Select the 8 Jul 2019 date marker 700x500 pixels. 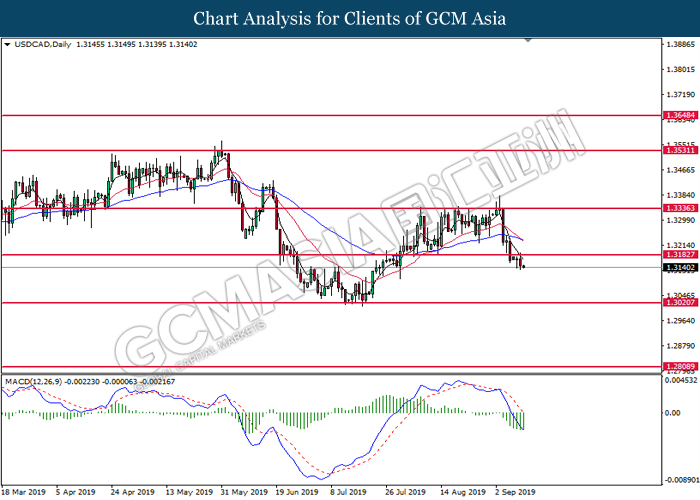coord(345,492)
